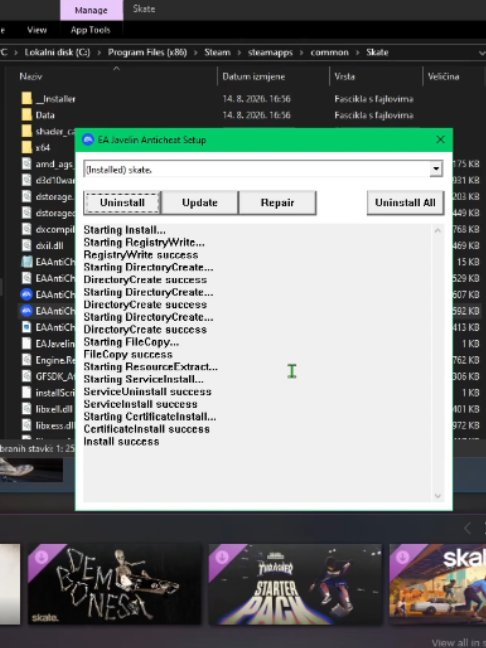
Task: Open the View ribbon menu
Action: [37, 30]
